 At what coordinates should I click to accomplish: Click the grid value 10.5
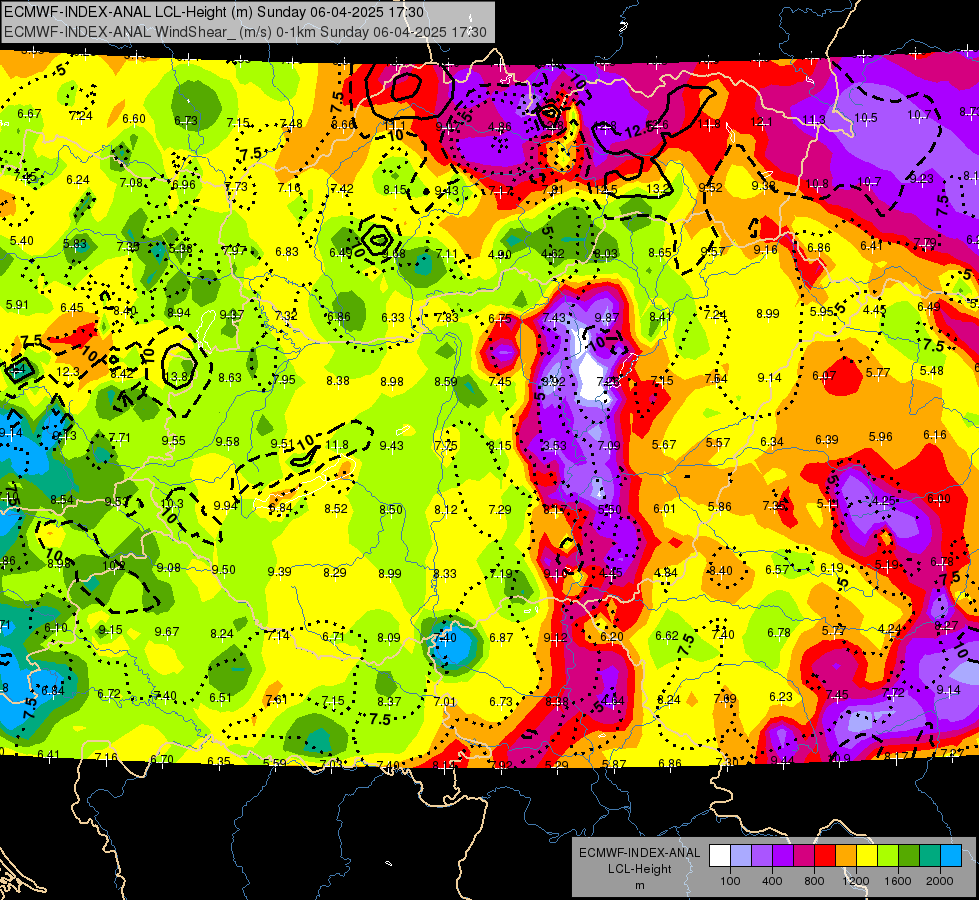pos(866,117)
